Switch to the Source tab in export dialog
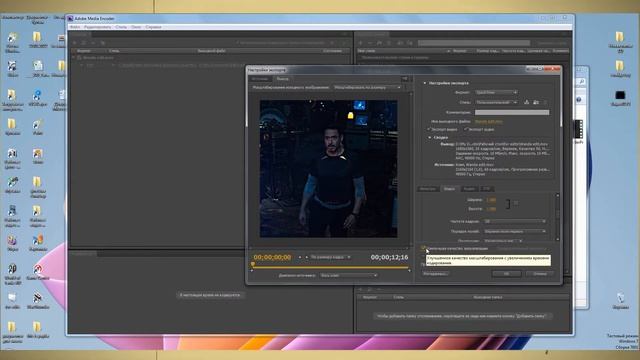This screenshot has width=640, height=360. coord(260,78)
